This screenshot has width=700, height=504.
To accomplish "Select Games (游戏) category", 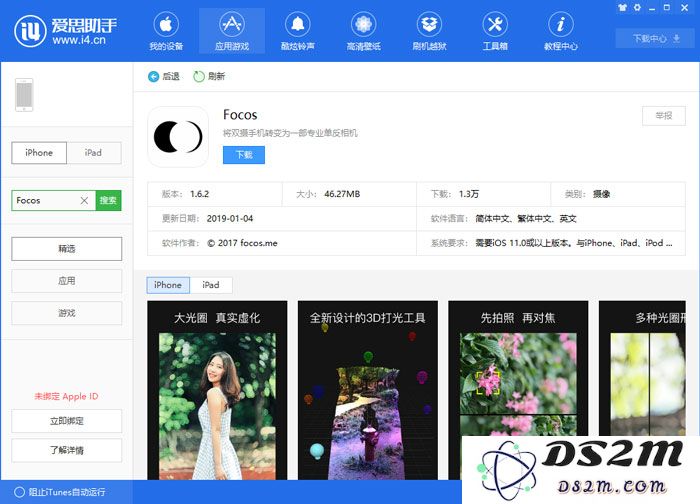I will [67, 313].
